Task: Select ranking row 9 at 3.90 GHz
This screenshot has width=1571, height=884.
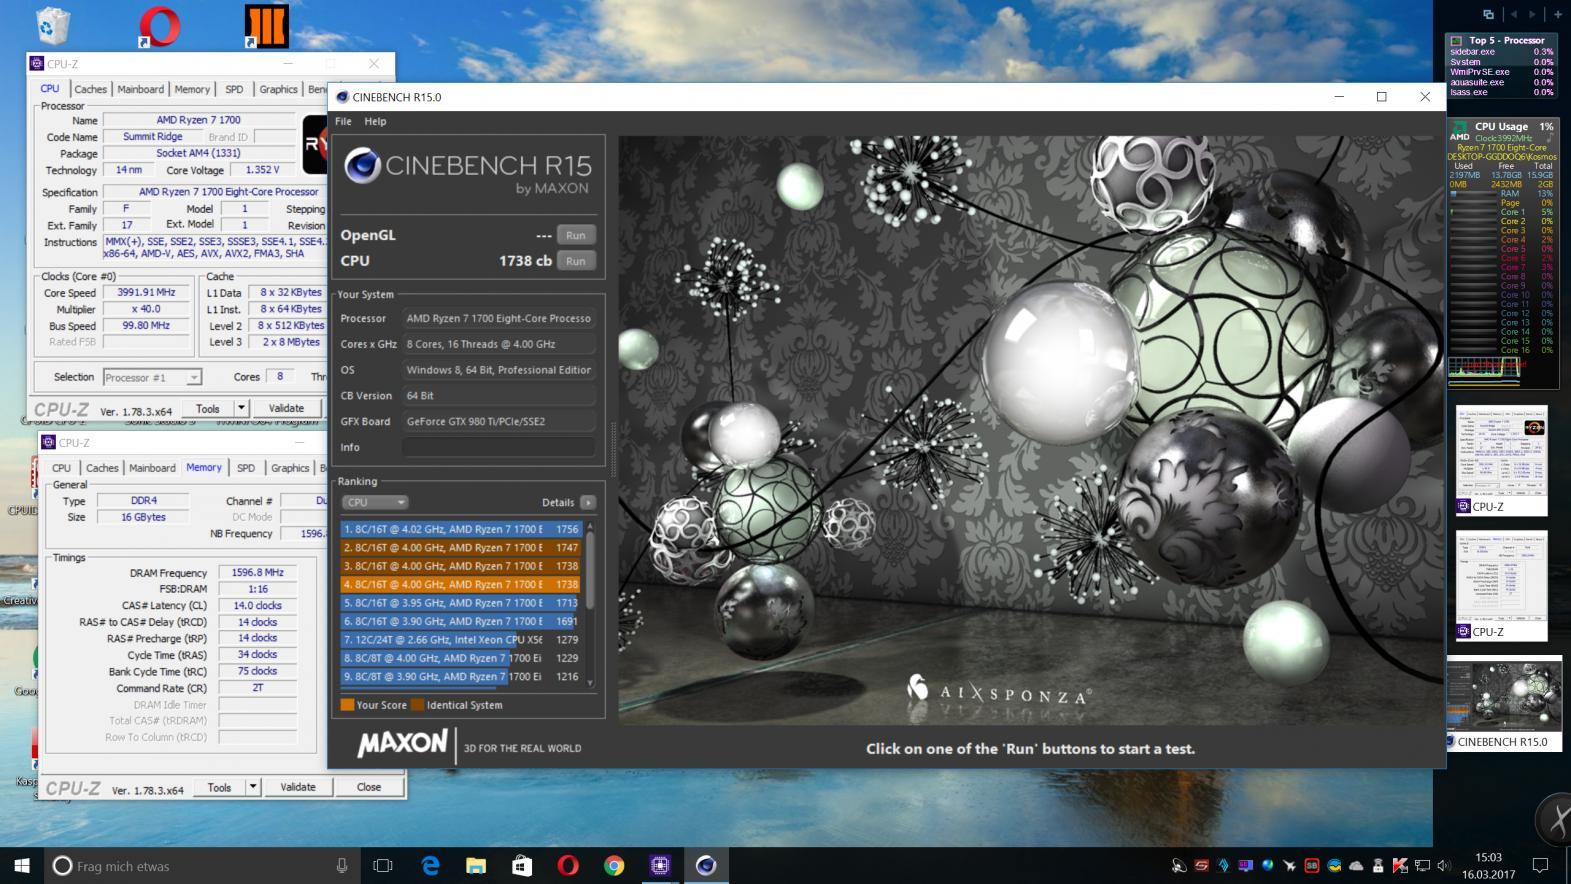Action: (x=461, y=677)
